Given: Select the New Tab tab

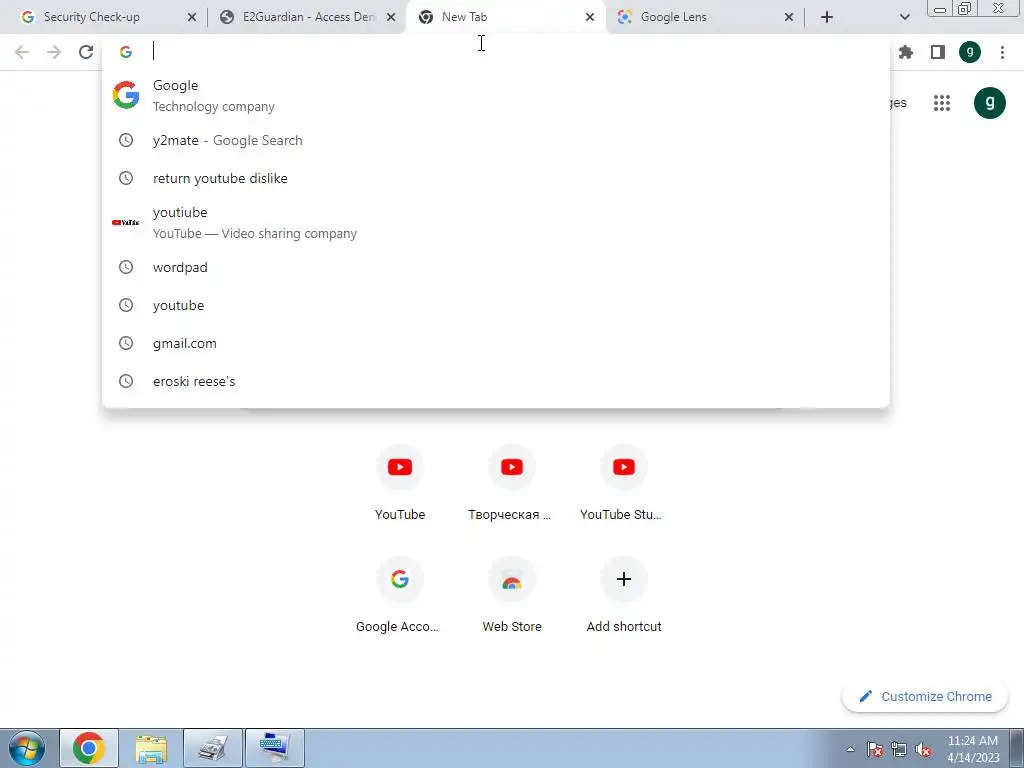Looking at the screenshot, I should (x=506, y=17).
